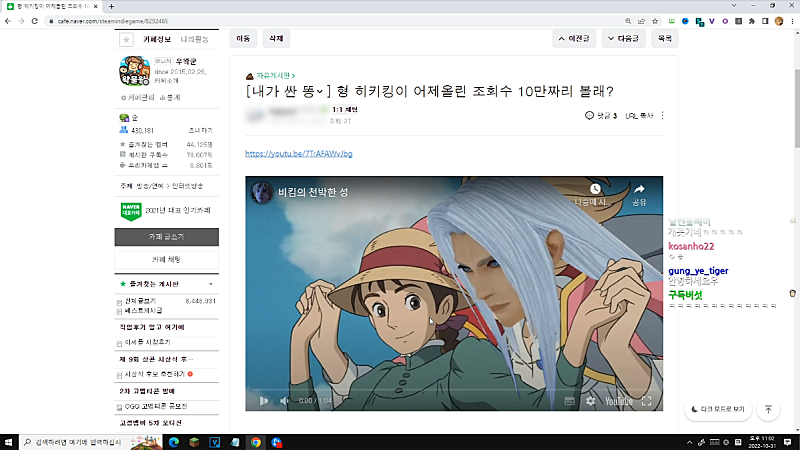Bookmark this page star icon
The width and height of the screenshot is (800, 450).
pyautogui.click(x=655, y=21)
